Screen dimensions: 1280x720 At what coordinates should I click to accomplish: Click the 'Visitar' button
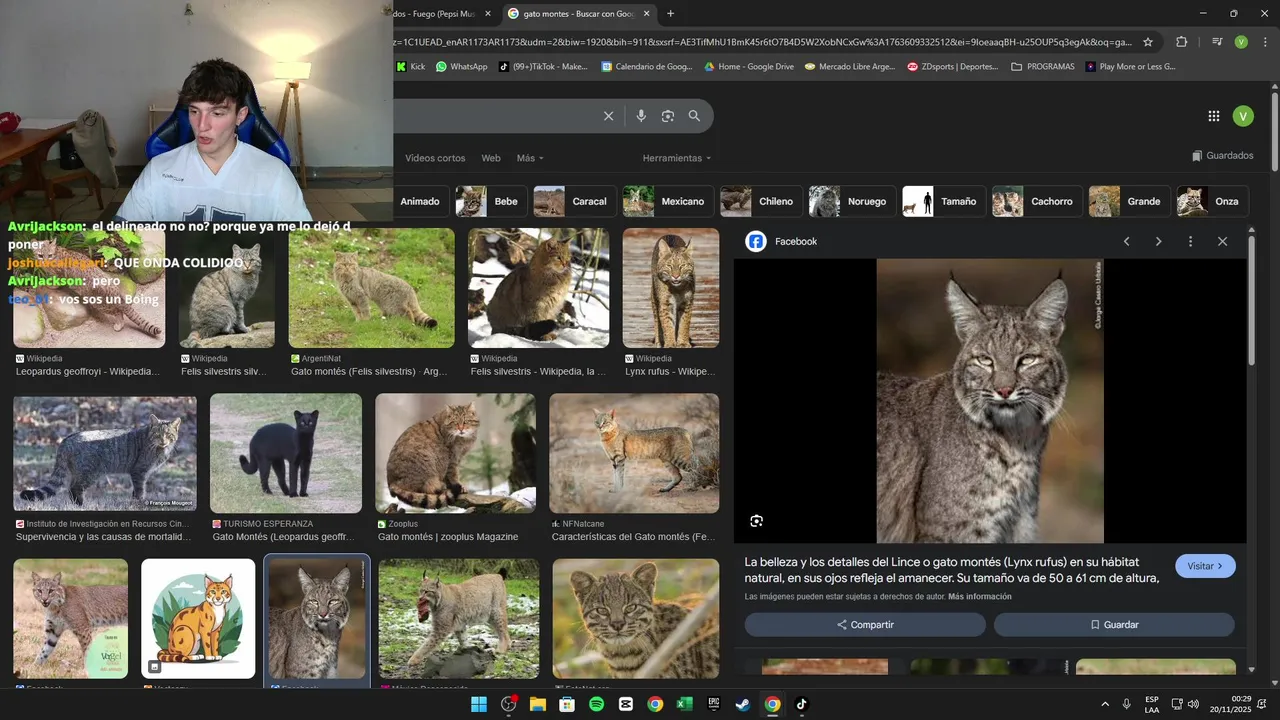tap(1205, 566)
